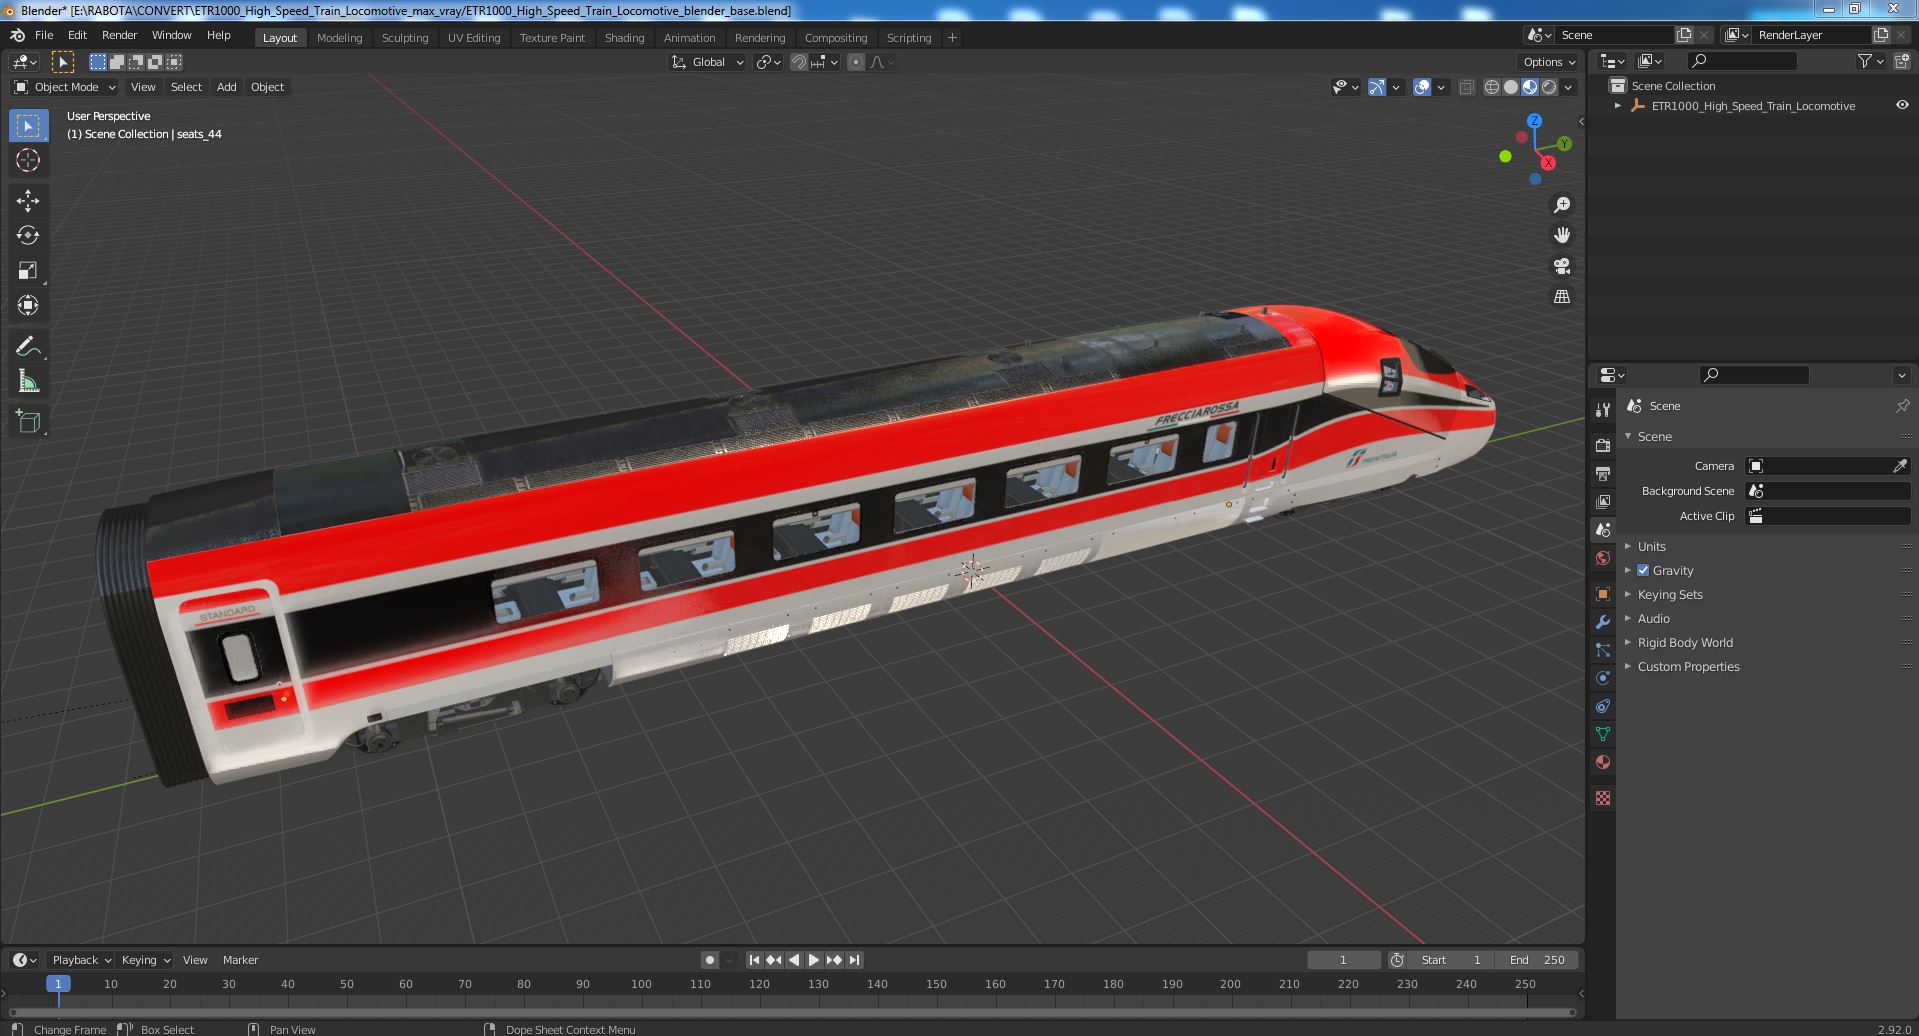This screenshot has width=1919, height=1036.
Task: Switch to wireframe viewport shading
Action: 1492,87
